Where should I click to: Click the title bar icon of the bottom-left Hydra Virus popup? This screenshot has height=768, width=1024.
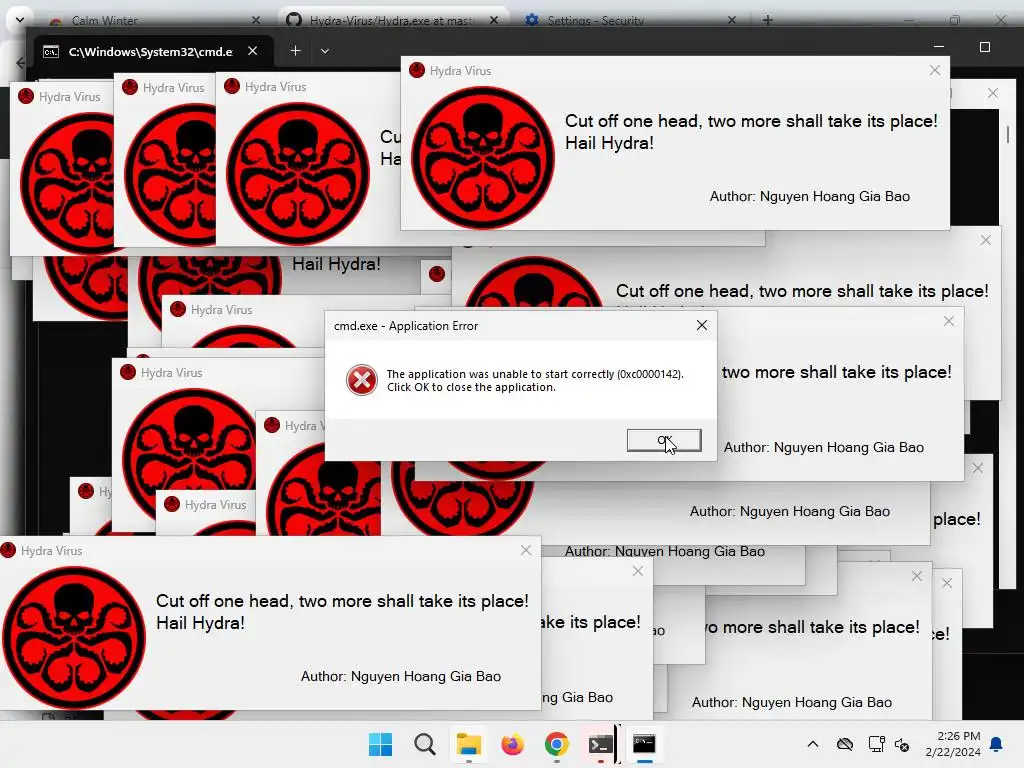[8, 551]
